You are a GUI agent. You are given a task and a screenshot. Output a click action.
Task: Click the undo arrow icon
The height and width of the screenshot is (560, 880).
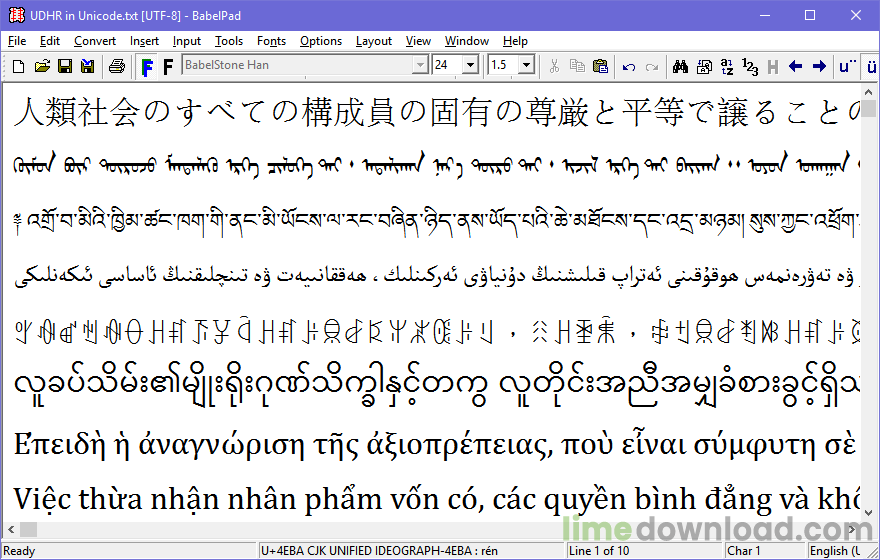[628, 66]
